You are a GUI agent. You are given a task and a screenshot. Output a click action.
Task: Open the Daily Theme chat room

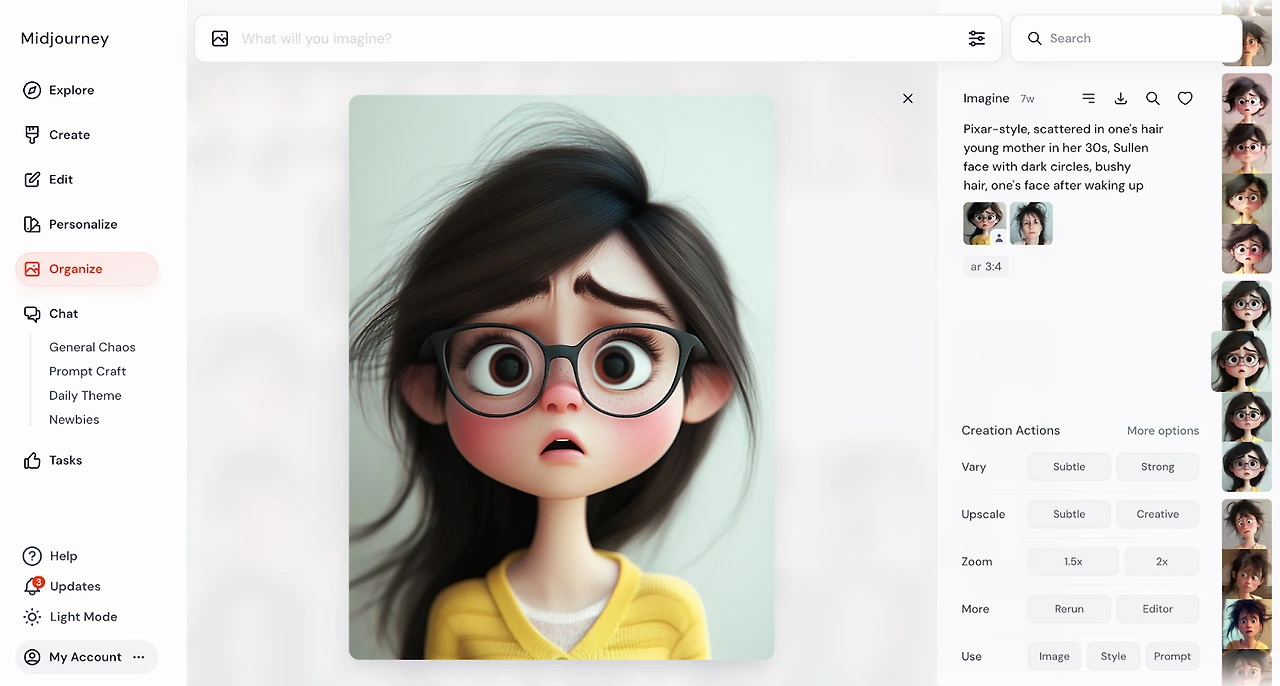[85, 396]
